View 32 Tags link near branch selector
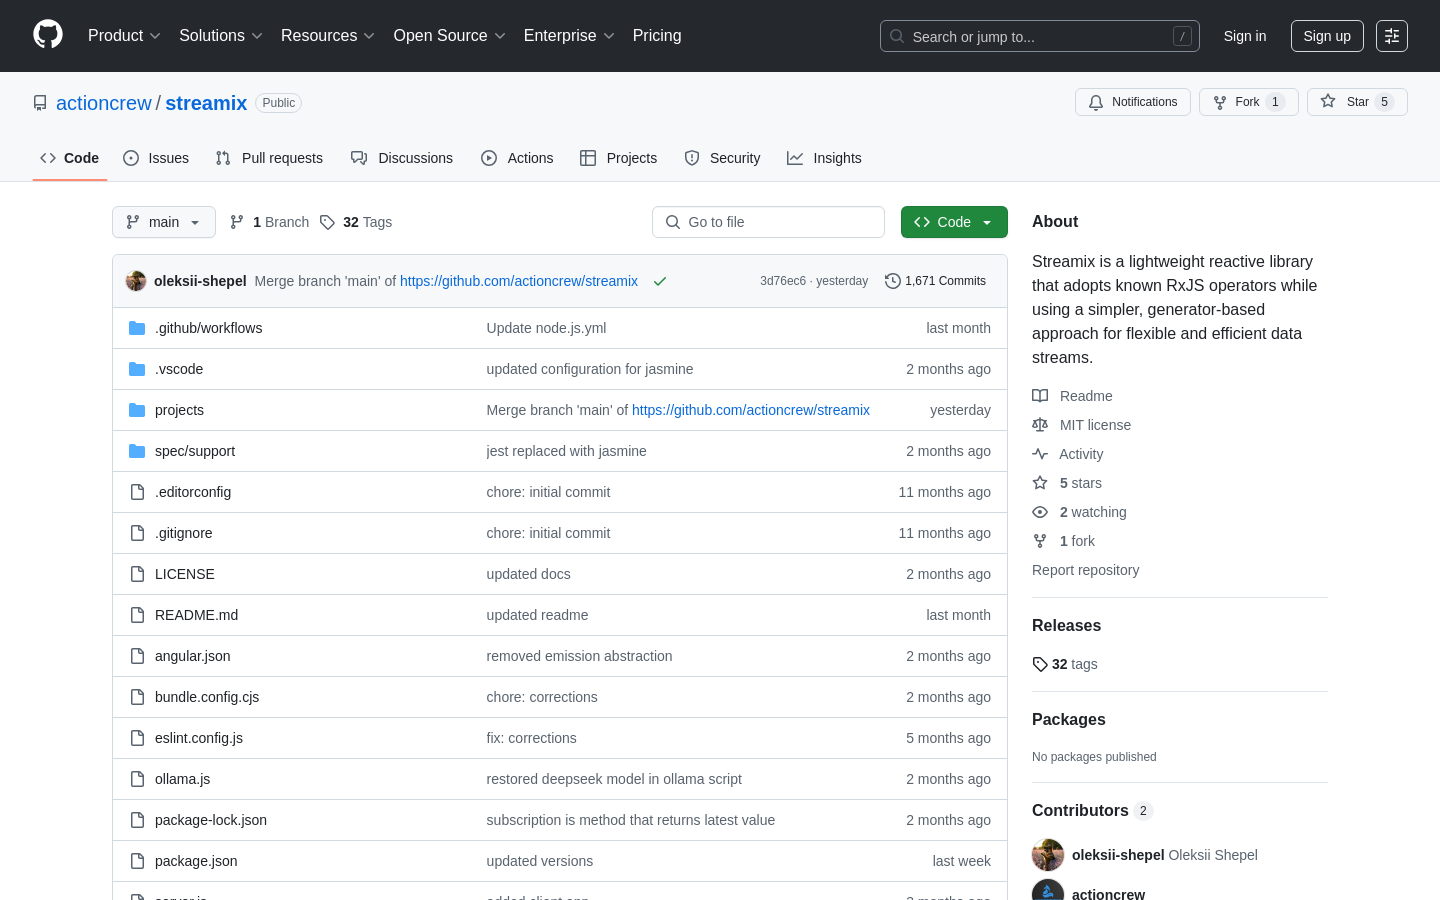The image size is (1440, 900). pos(356,222)
